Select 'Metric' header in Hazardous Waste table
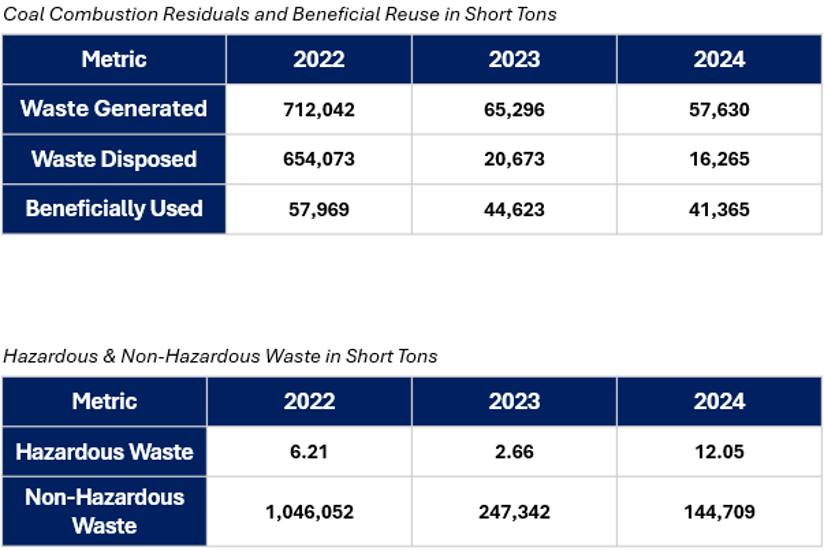The width and height of the screenshot is (824, 550). (x=105, y=401)
